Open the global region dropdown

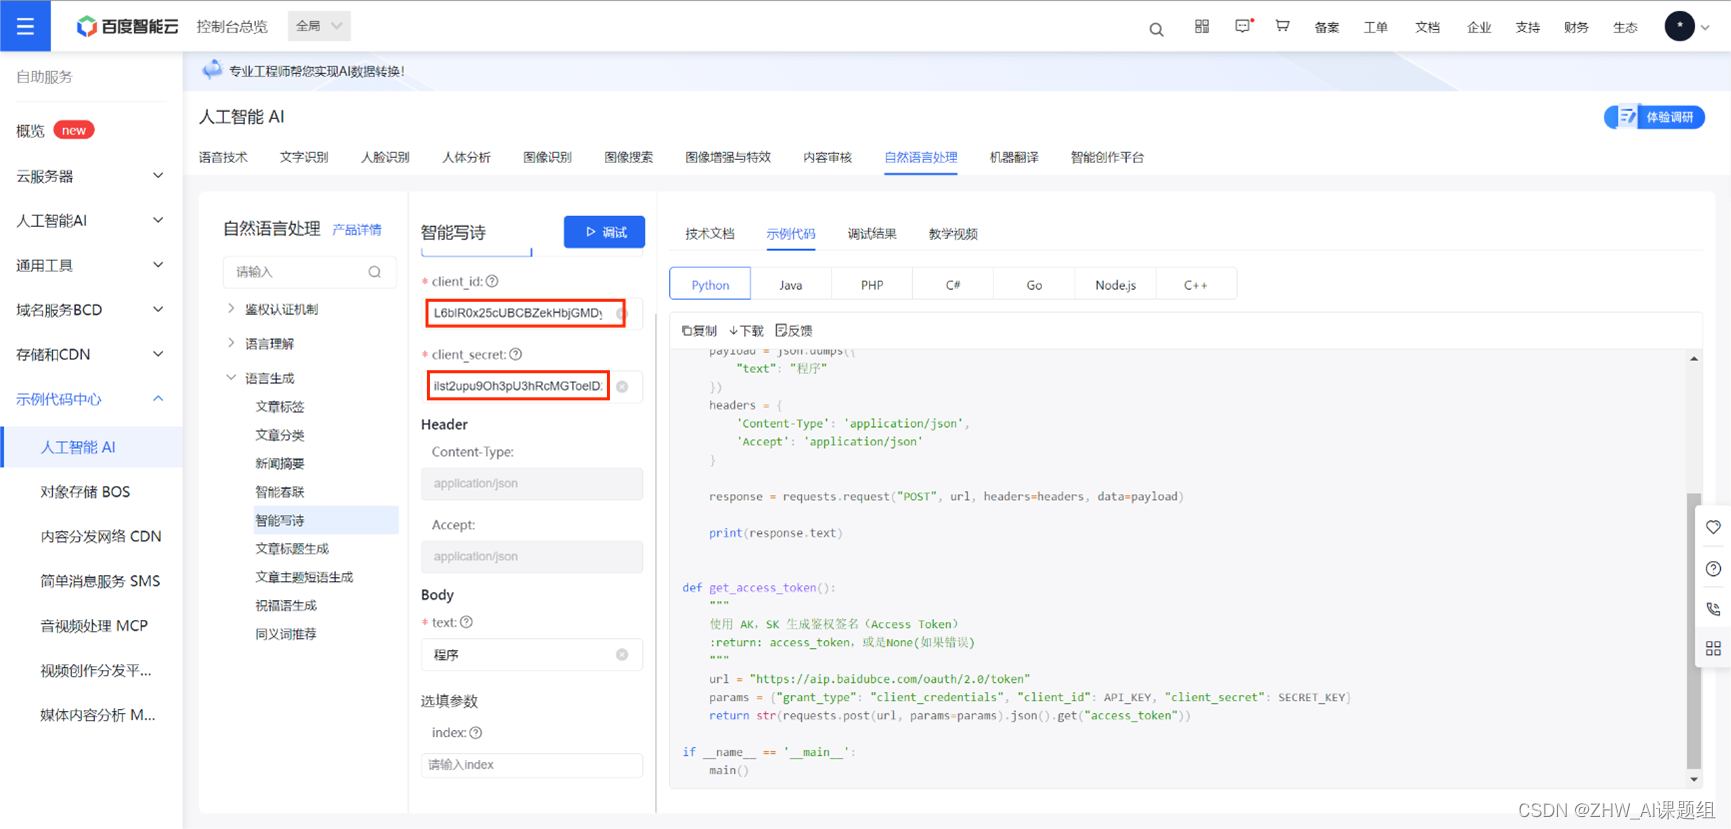[319, 26]
